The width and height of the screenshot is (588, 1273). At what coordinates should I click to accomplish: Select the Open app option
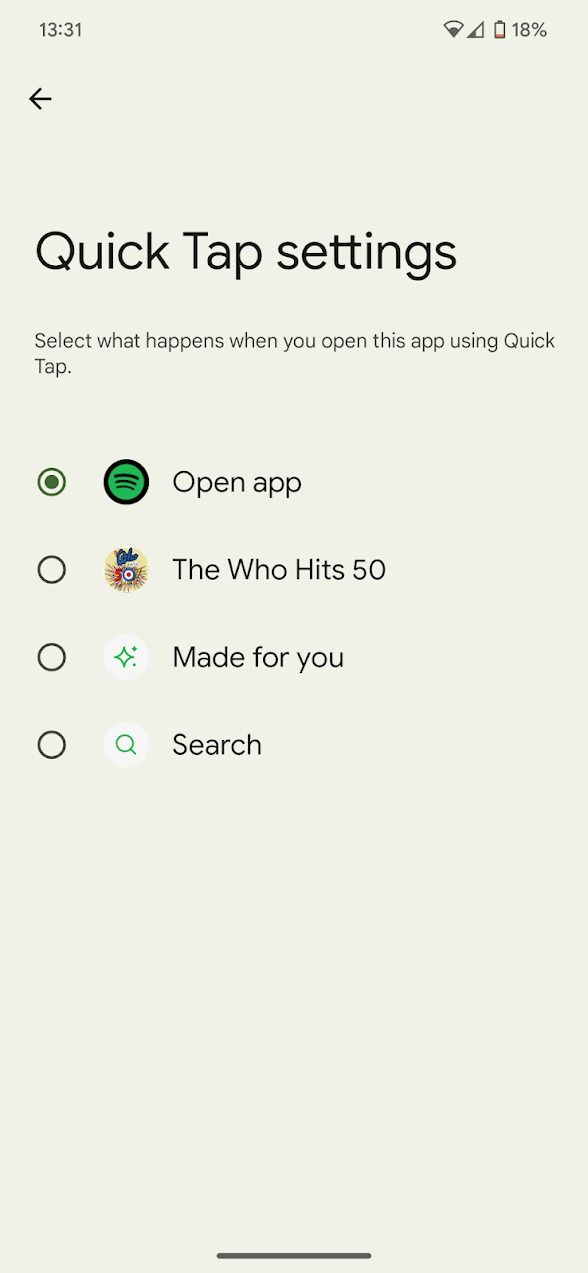52,482
